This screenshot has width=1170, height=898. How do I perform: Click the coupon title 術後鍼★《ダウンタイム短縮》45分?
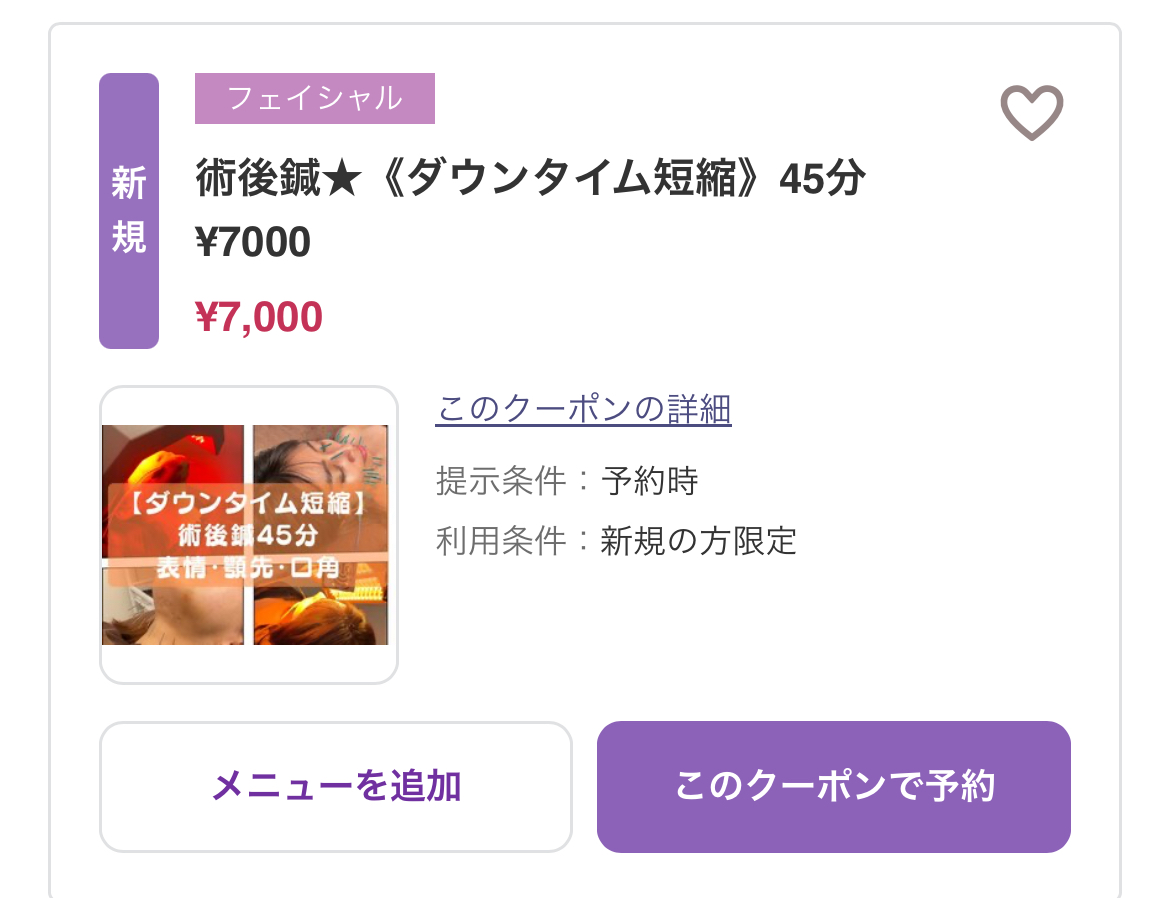530,181
